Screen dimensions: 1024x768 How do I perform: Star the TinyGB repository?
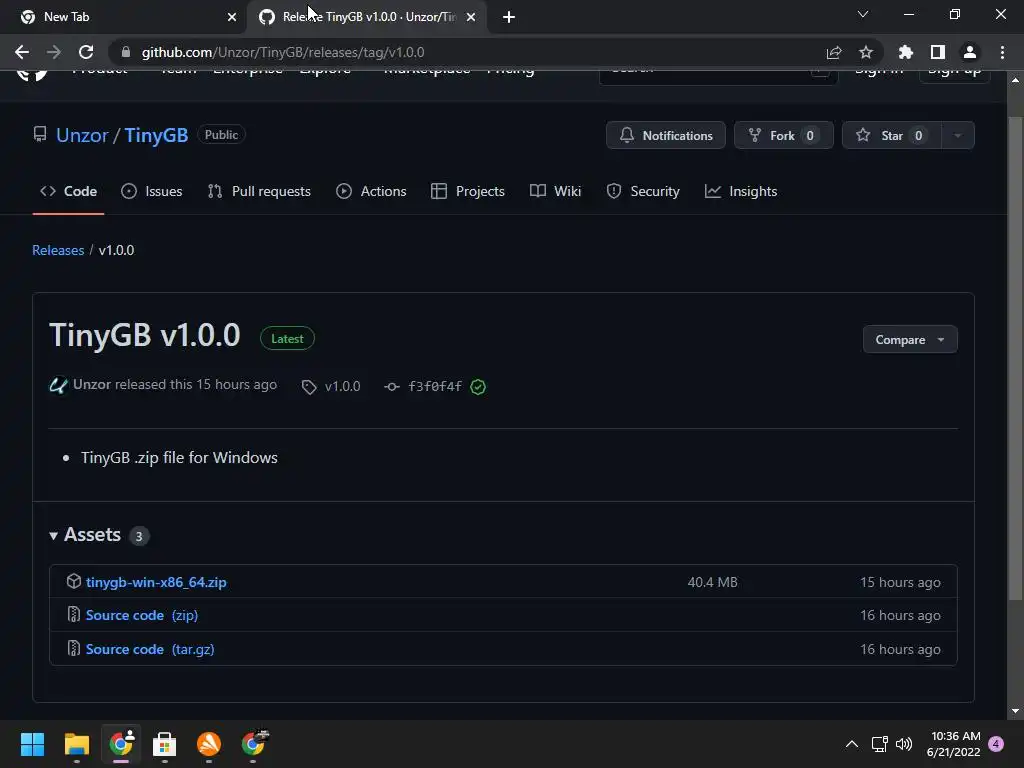891,135
